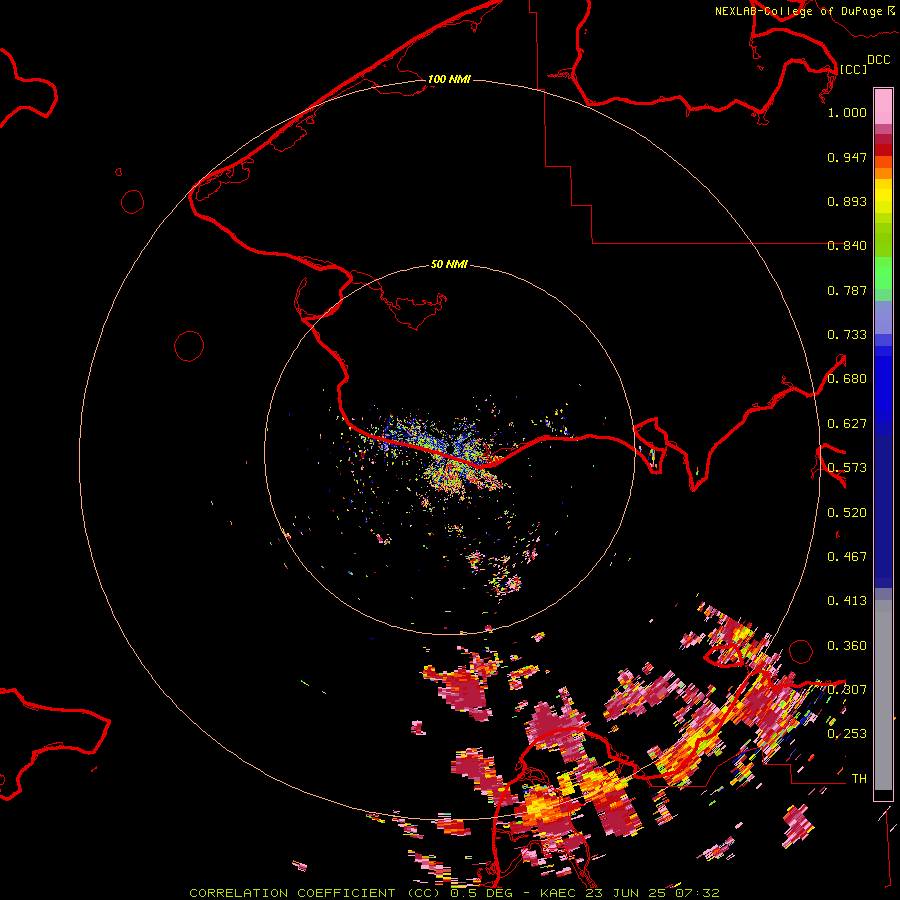Click the 0.733 scale value
The image size is (900, 900).
[x=847, y=335]
